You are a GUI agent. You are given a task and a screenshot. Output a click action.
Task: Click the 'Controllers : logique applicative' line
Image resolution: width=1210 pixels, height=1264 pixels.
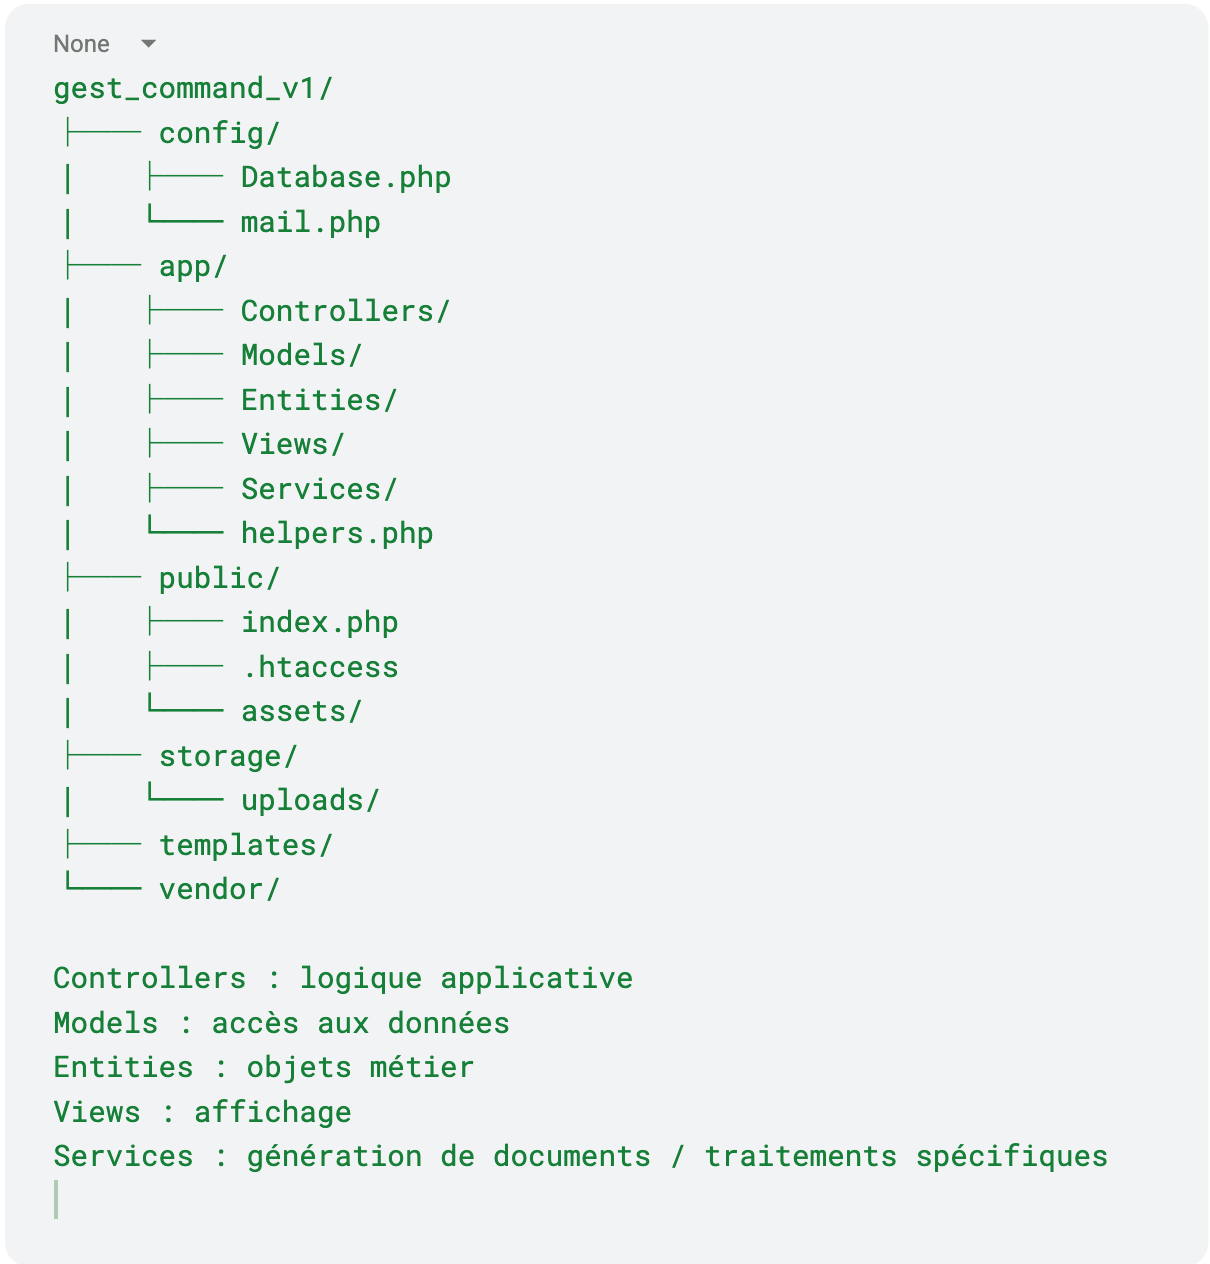pyautogui.click(x=343, y=978)
